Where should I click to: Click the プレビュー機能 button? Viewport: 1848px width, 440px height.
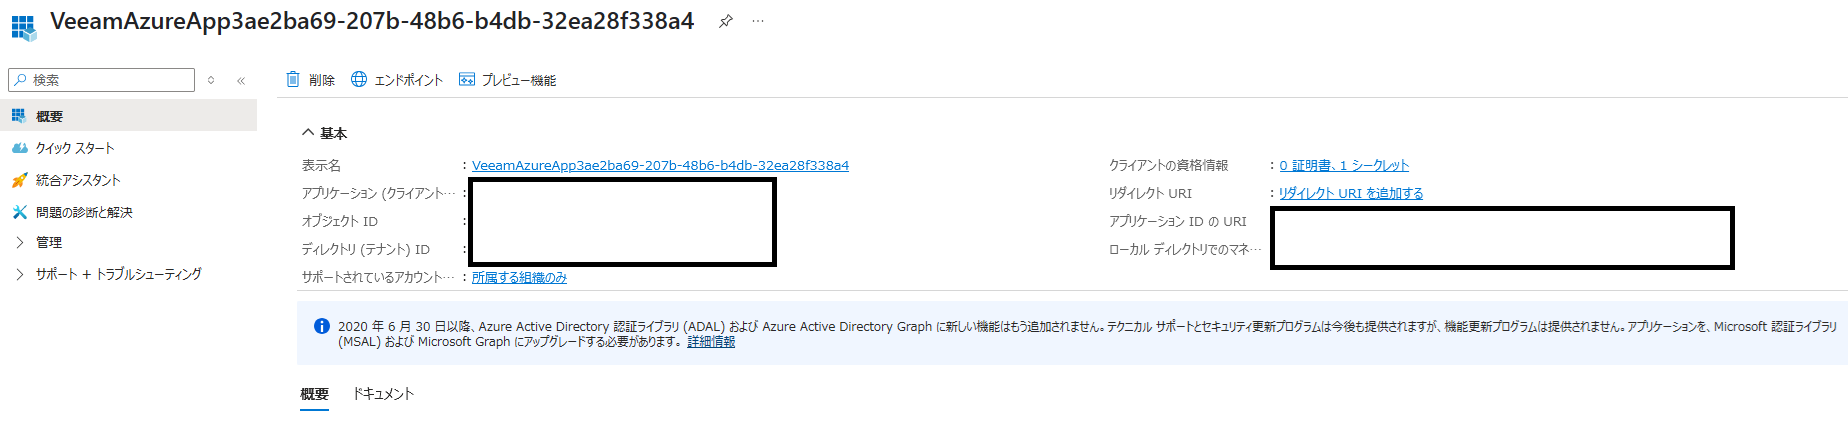pos(507,80)
